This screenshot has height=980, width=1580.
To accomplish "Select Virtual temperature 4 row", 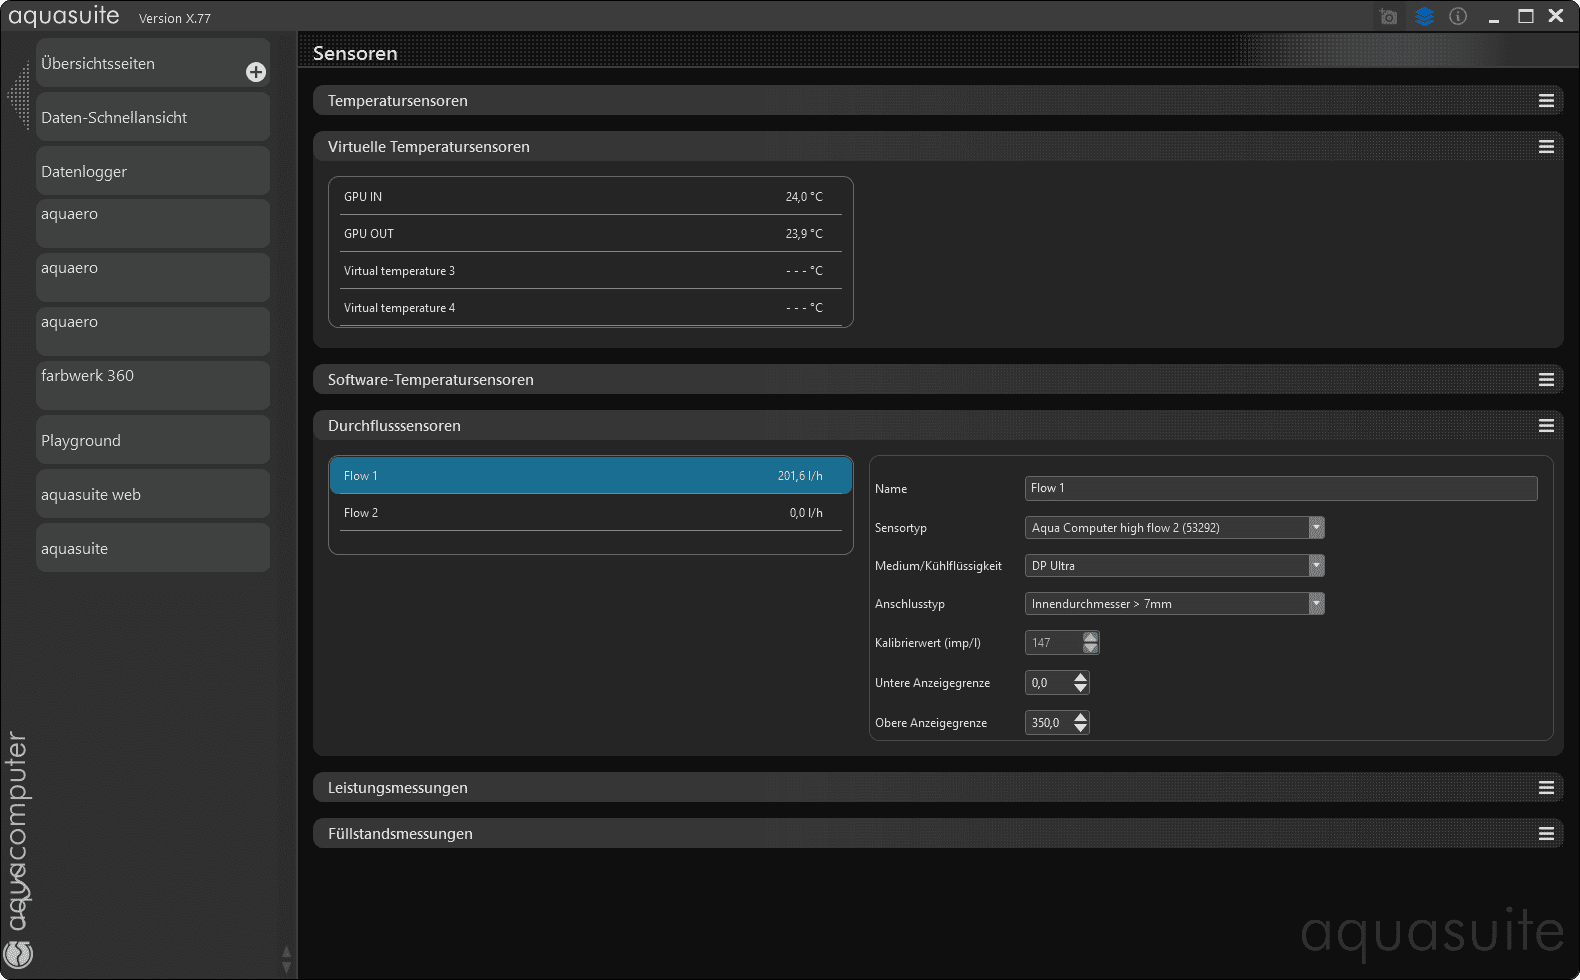I will coord(591,308).
